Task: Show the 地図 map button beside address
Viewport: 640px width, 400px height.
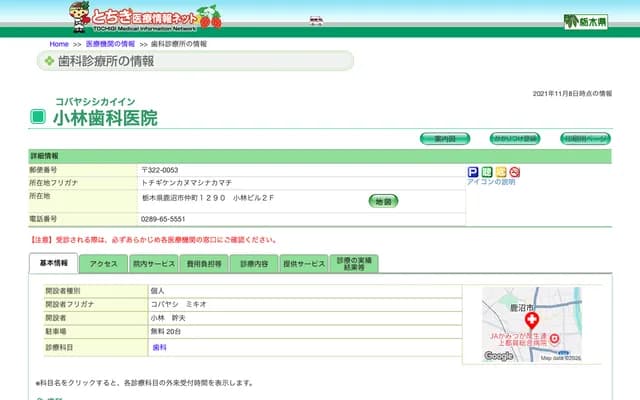Action: pyautogui.click(x=383, y=201)
